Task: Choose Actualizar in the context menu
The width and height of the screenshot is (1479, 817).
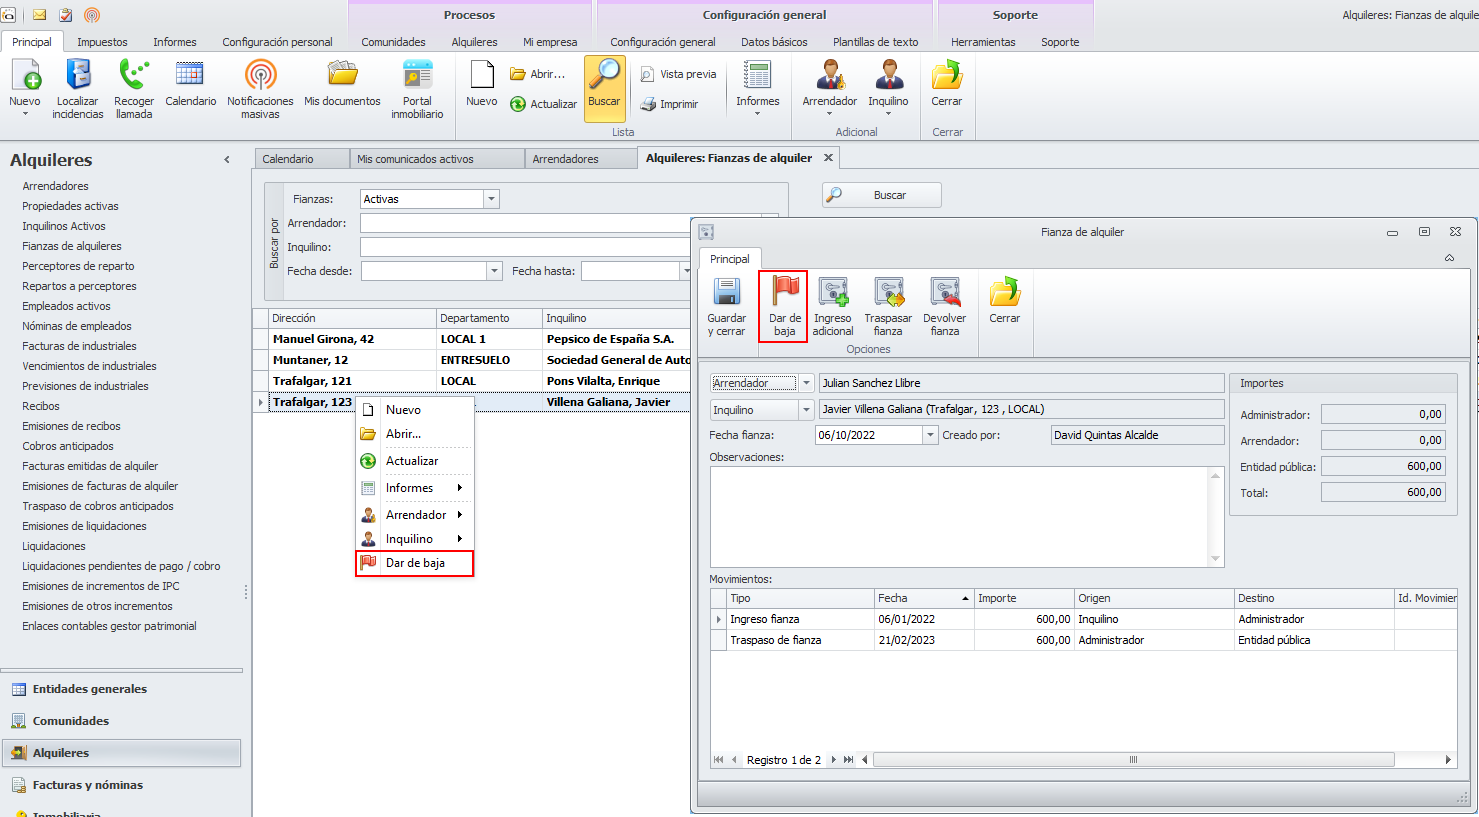Action: click(414, 461)
